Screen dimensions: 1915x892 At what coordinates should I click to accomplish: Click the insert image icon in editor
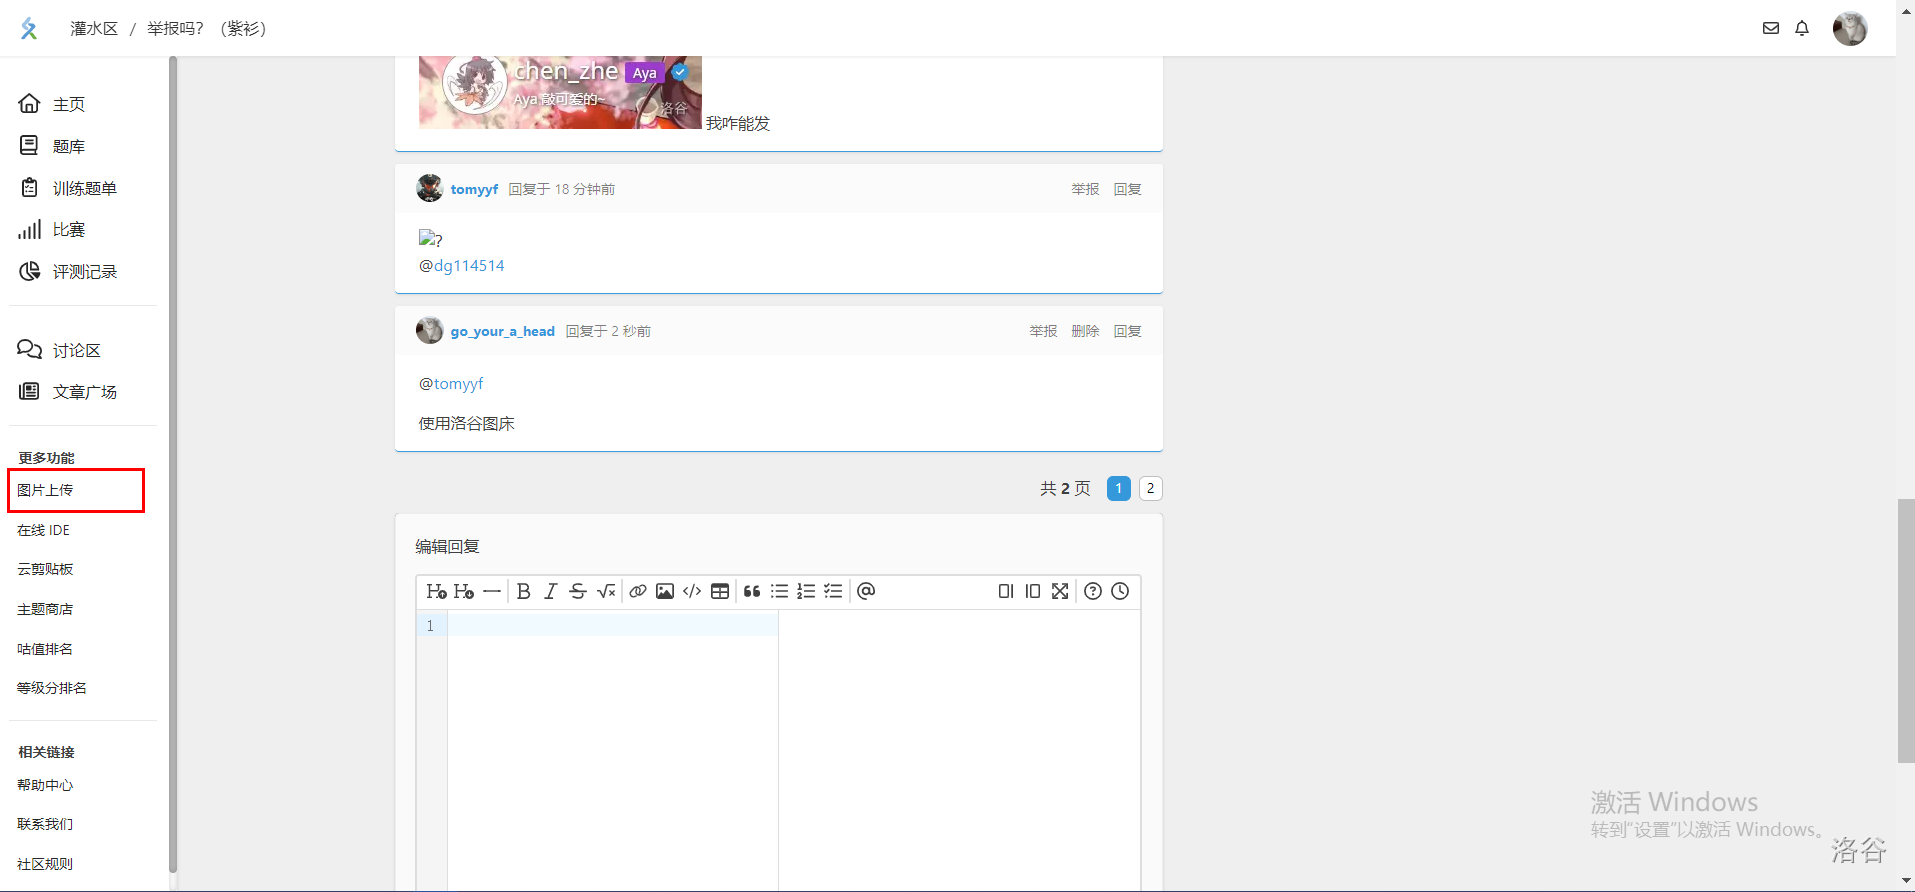[x=665, y=591]
